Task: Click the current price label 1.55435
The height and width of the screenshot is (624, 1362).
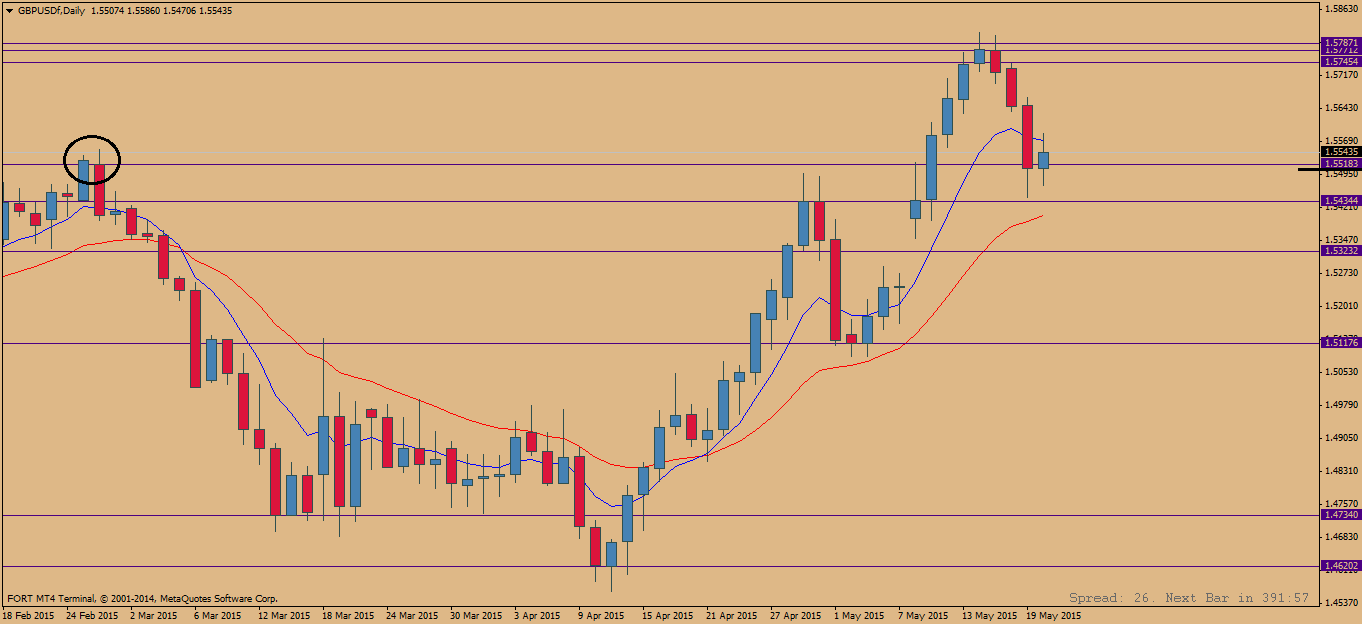Action: coord(1341,152)
